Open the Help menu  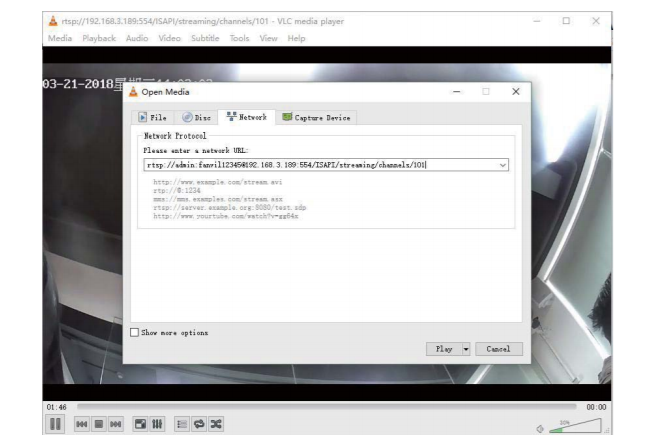tap(296, 38)
